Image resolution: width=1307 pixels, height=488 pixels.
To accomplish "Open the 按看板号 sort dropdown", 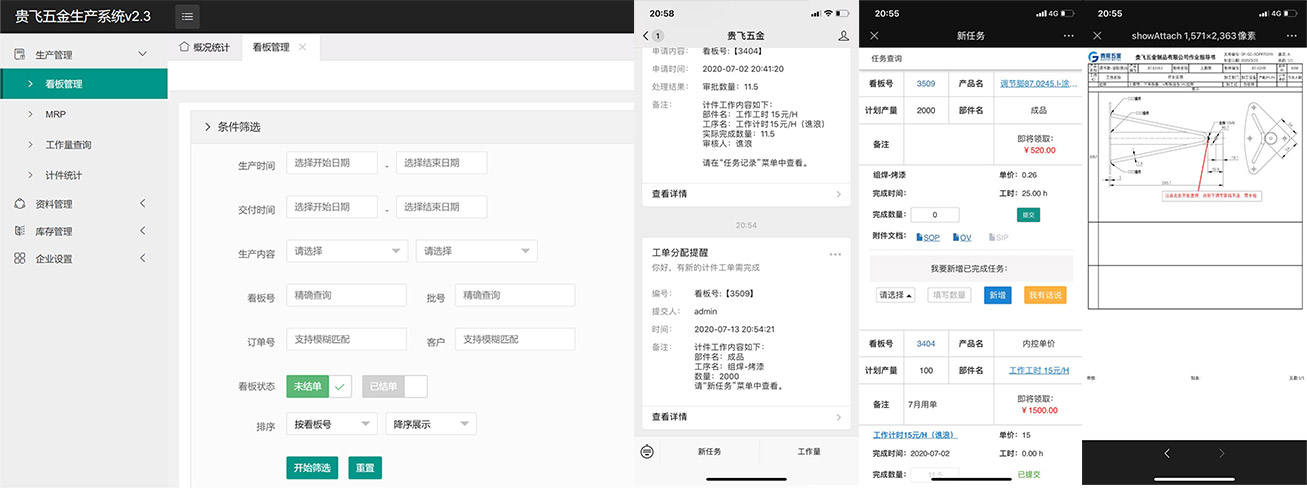I will [330, 424].
